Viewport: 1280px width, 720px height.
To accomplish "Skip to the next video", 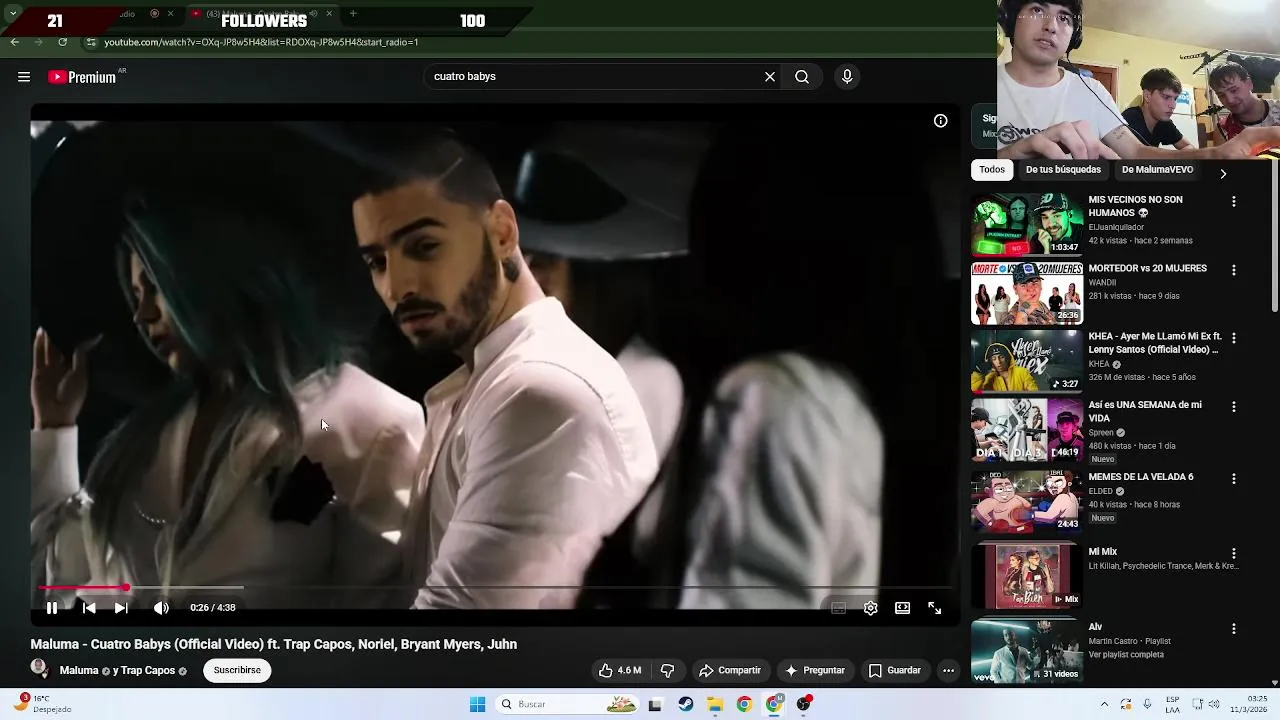I will coord(121,608).
